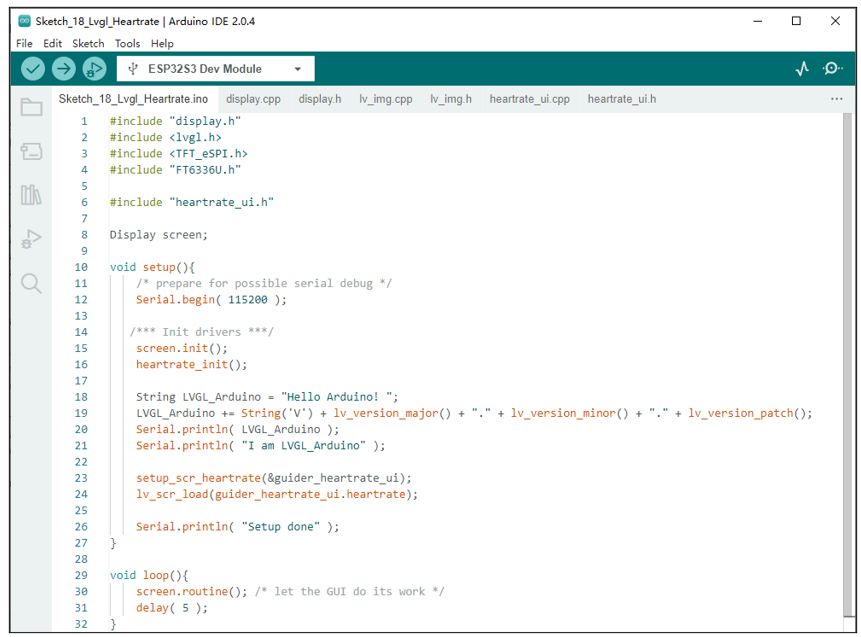The height and width of the screenshot is (637, 861).
Task: Click the "prepare for possible serial debug" comment
Action: point(264,283)
